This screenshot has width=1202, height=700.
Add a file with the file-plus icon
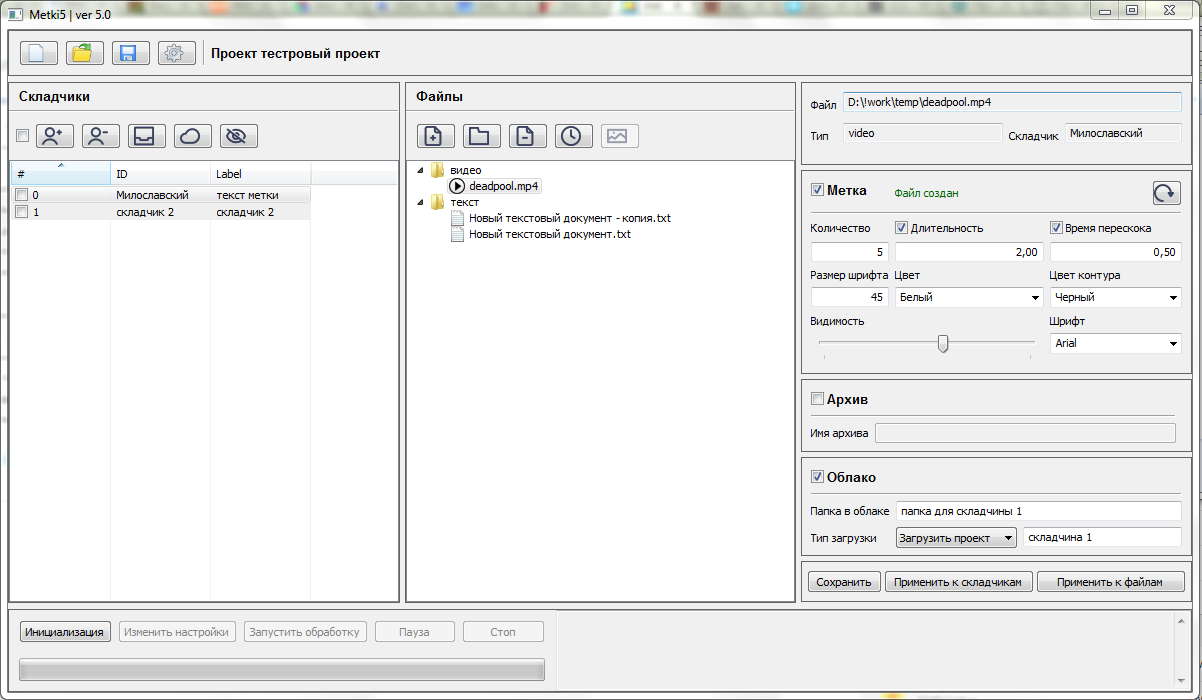tap(435, 136)
